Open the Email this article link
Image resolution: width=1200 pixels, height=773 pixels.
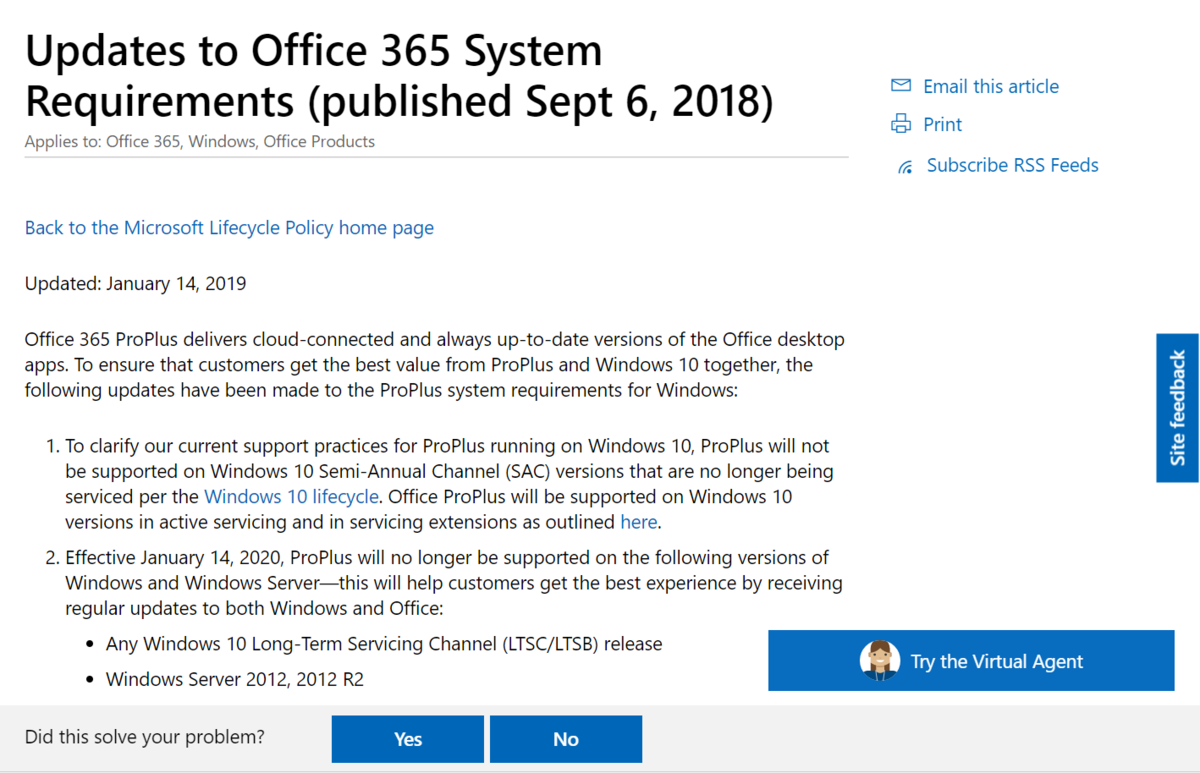pyautogui.click(x=991, y=86)
